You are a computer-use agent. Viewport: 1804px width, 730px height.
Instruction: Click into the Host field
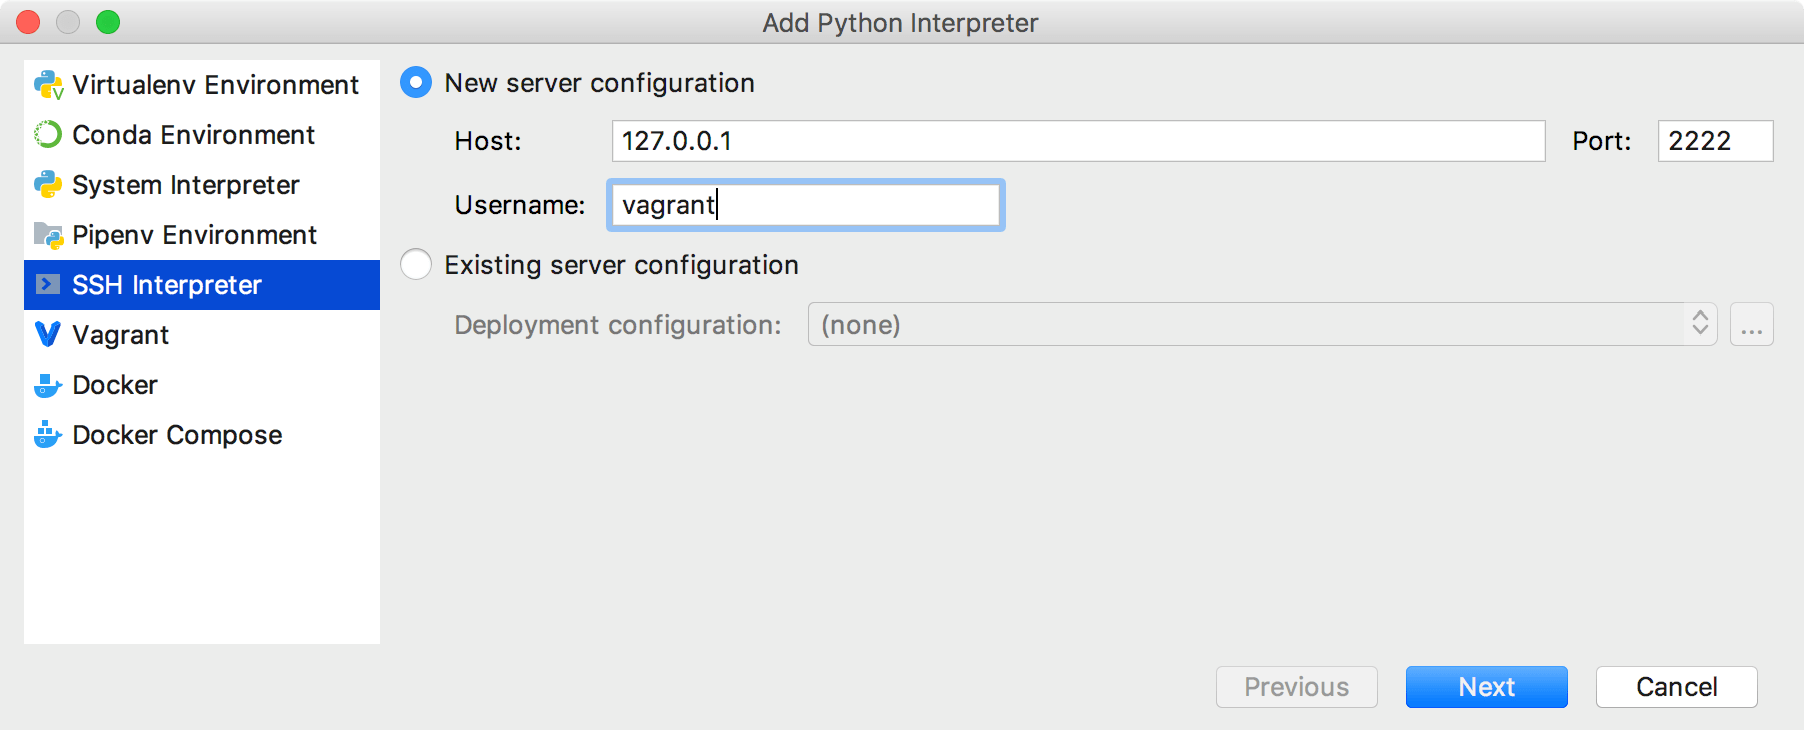click(x=1078, y=141)
